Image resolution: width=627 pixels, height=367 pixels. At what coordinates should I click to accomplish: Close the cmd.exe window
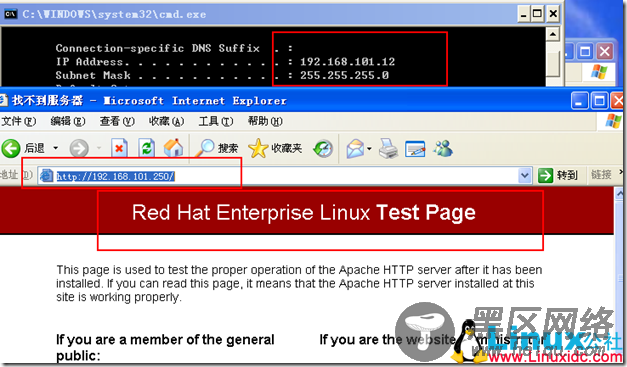click(x=553, y=14)
